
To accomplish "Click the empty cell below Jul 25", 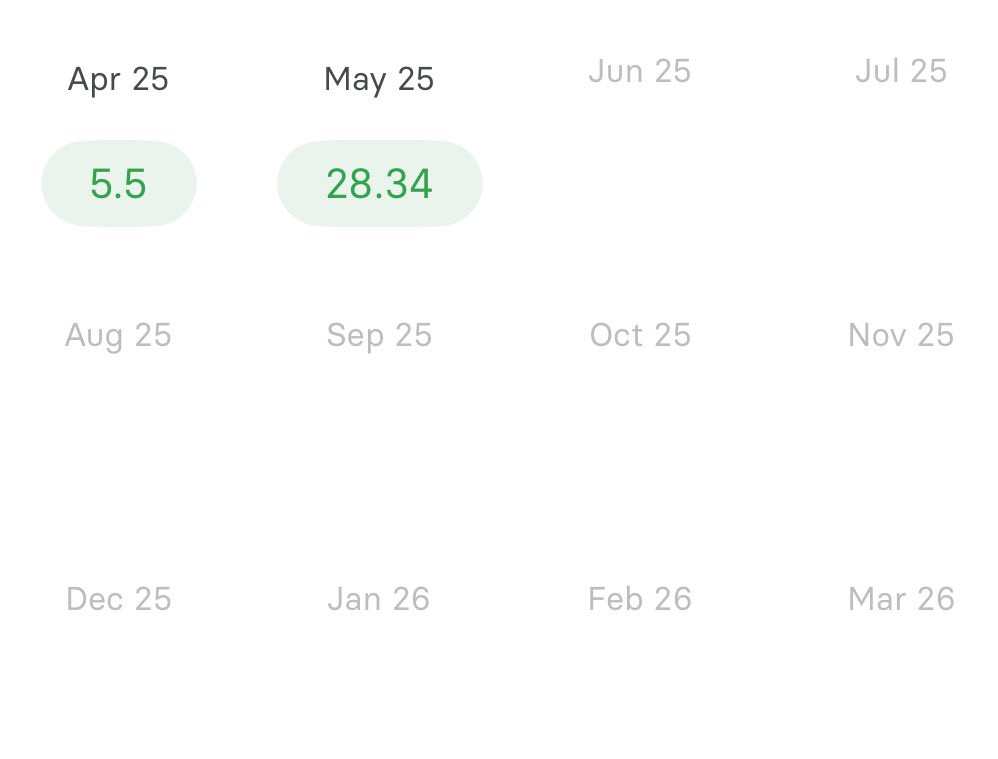I will point(900,184).
